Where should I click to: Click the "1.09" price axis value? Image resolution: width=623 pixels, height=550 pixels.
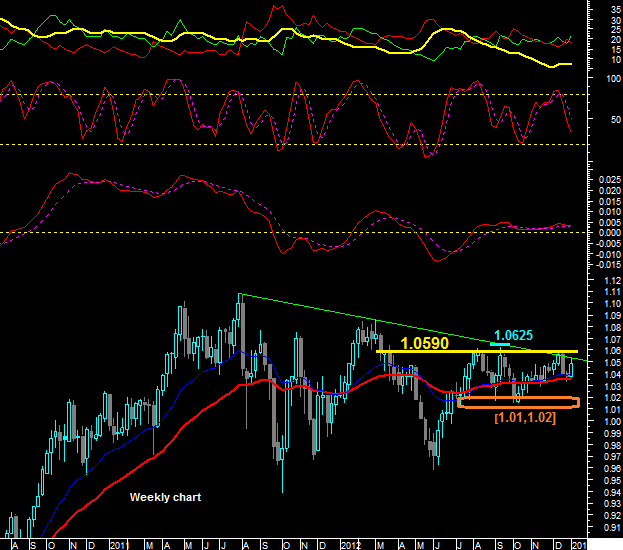pyautogui.click(x=612, y=316)
